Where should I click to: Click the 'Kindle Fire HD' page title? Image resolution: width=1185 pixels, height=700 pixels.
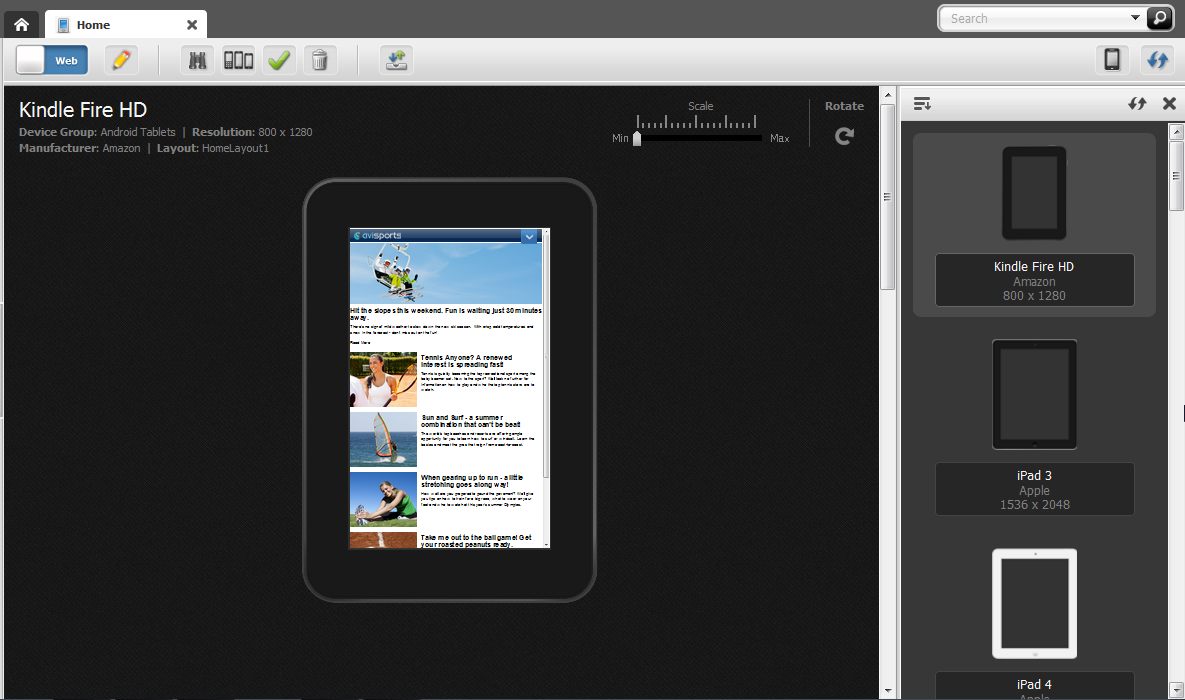click(83, 110)
